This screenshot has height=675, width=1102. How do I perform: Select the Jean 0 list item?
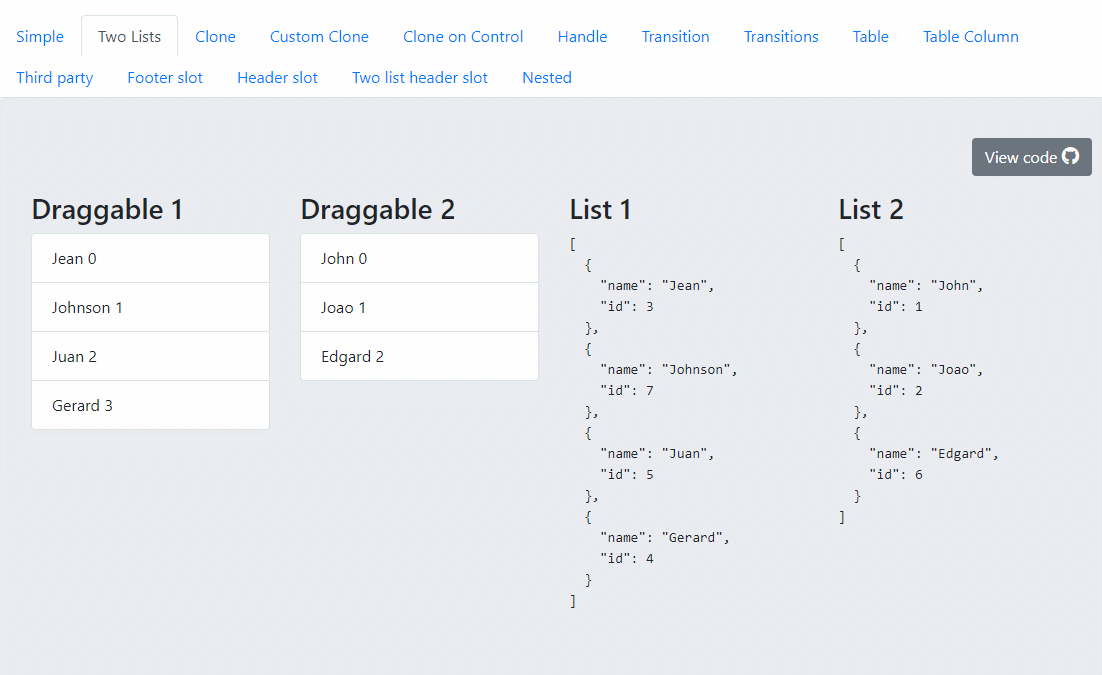click(x=150, y=259)
